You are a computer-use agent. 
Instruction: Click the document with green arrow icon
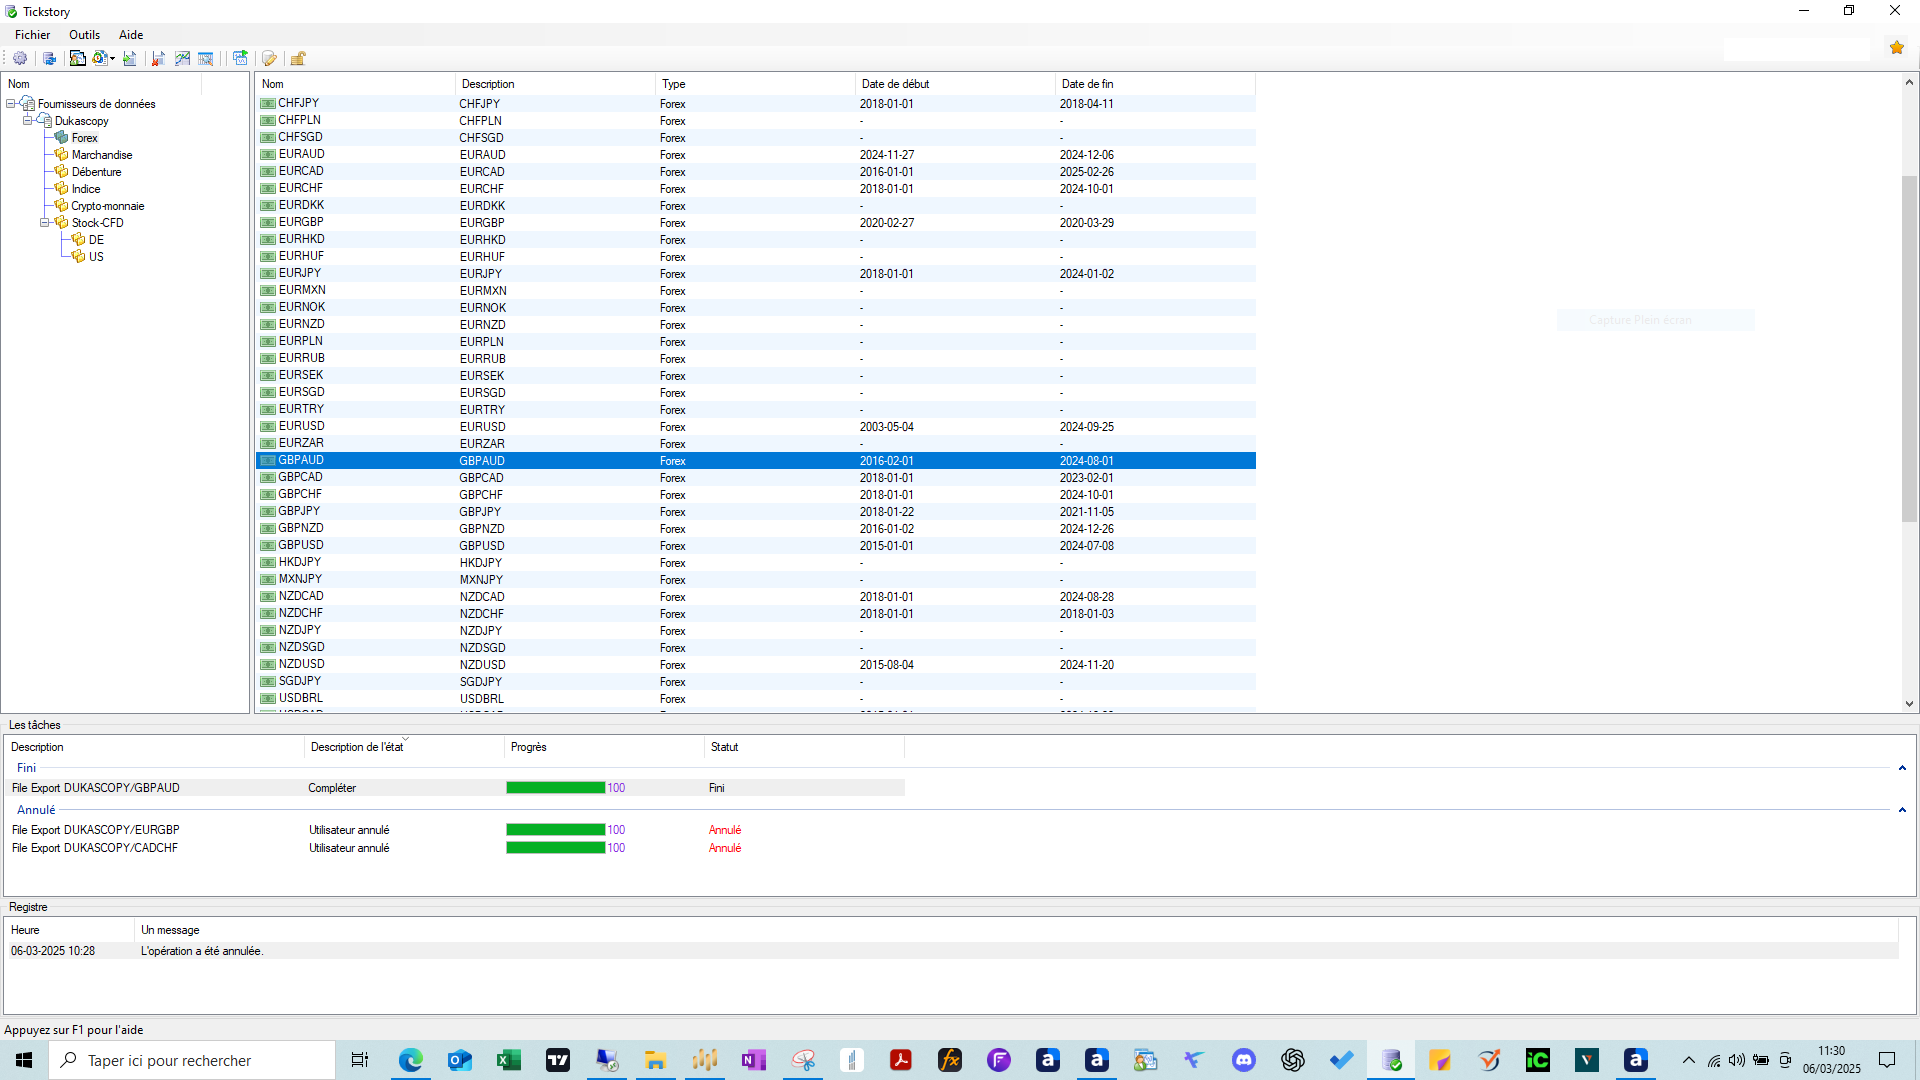[x=130, y=59]
